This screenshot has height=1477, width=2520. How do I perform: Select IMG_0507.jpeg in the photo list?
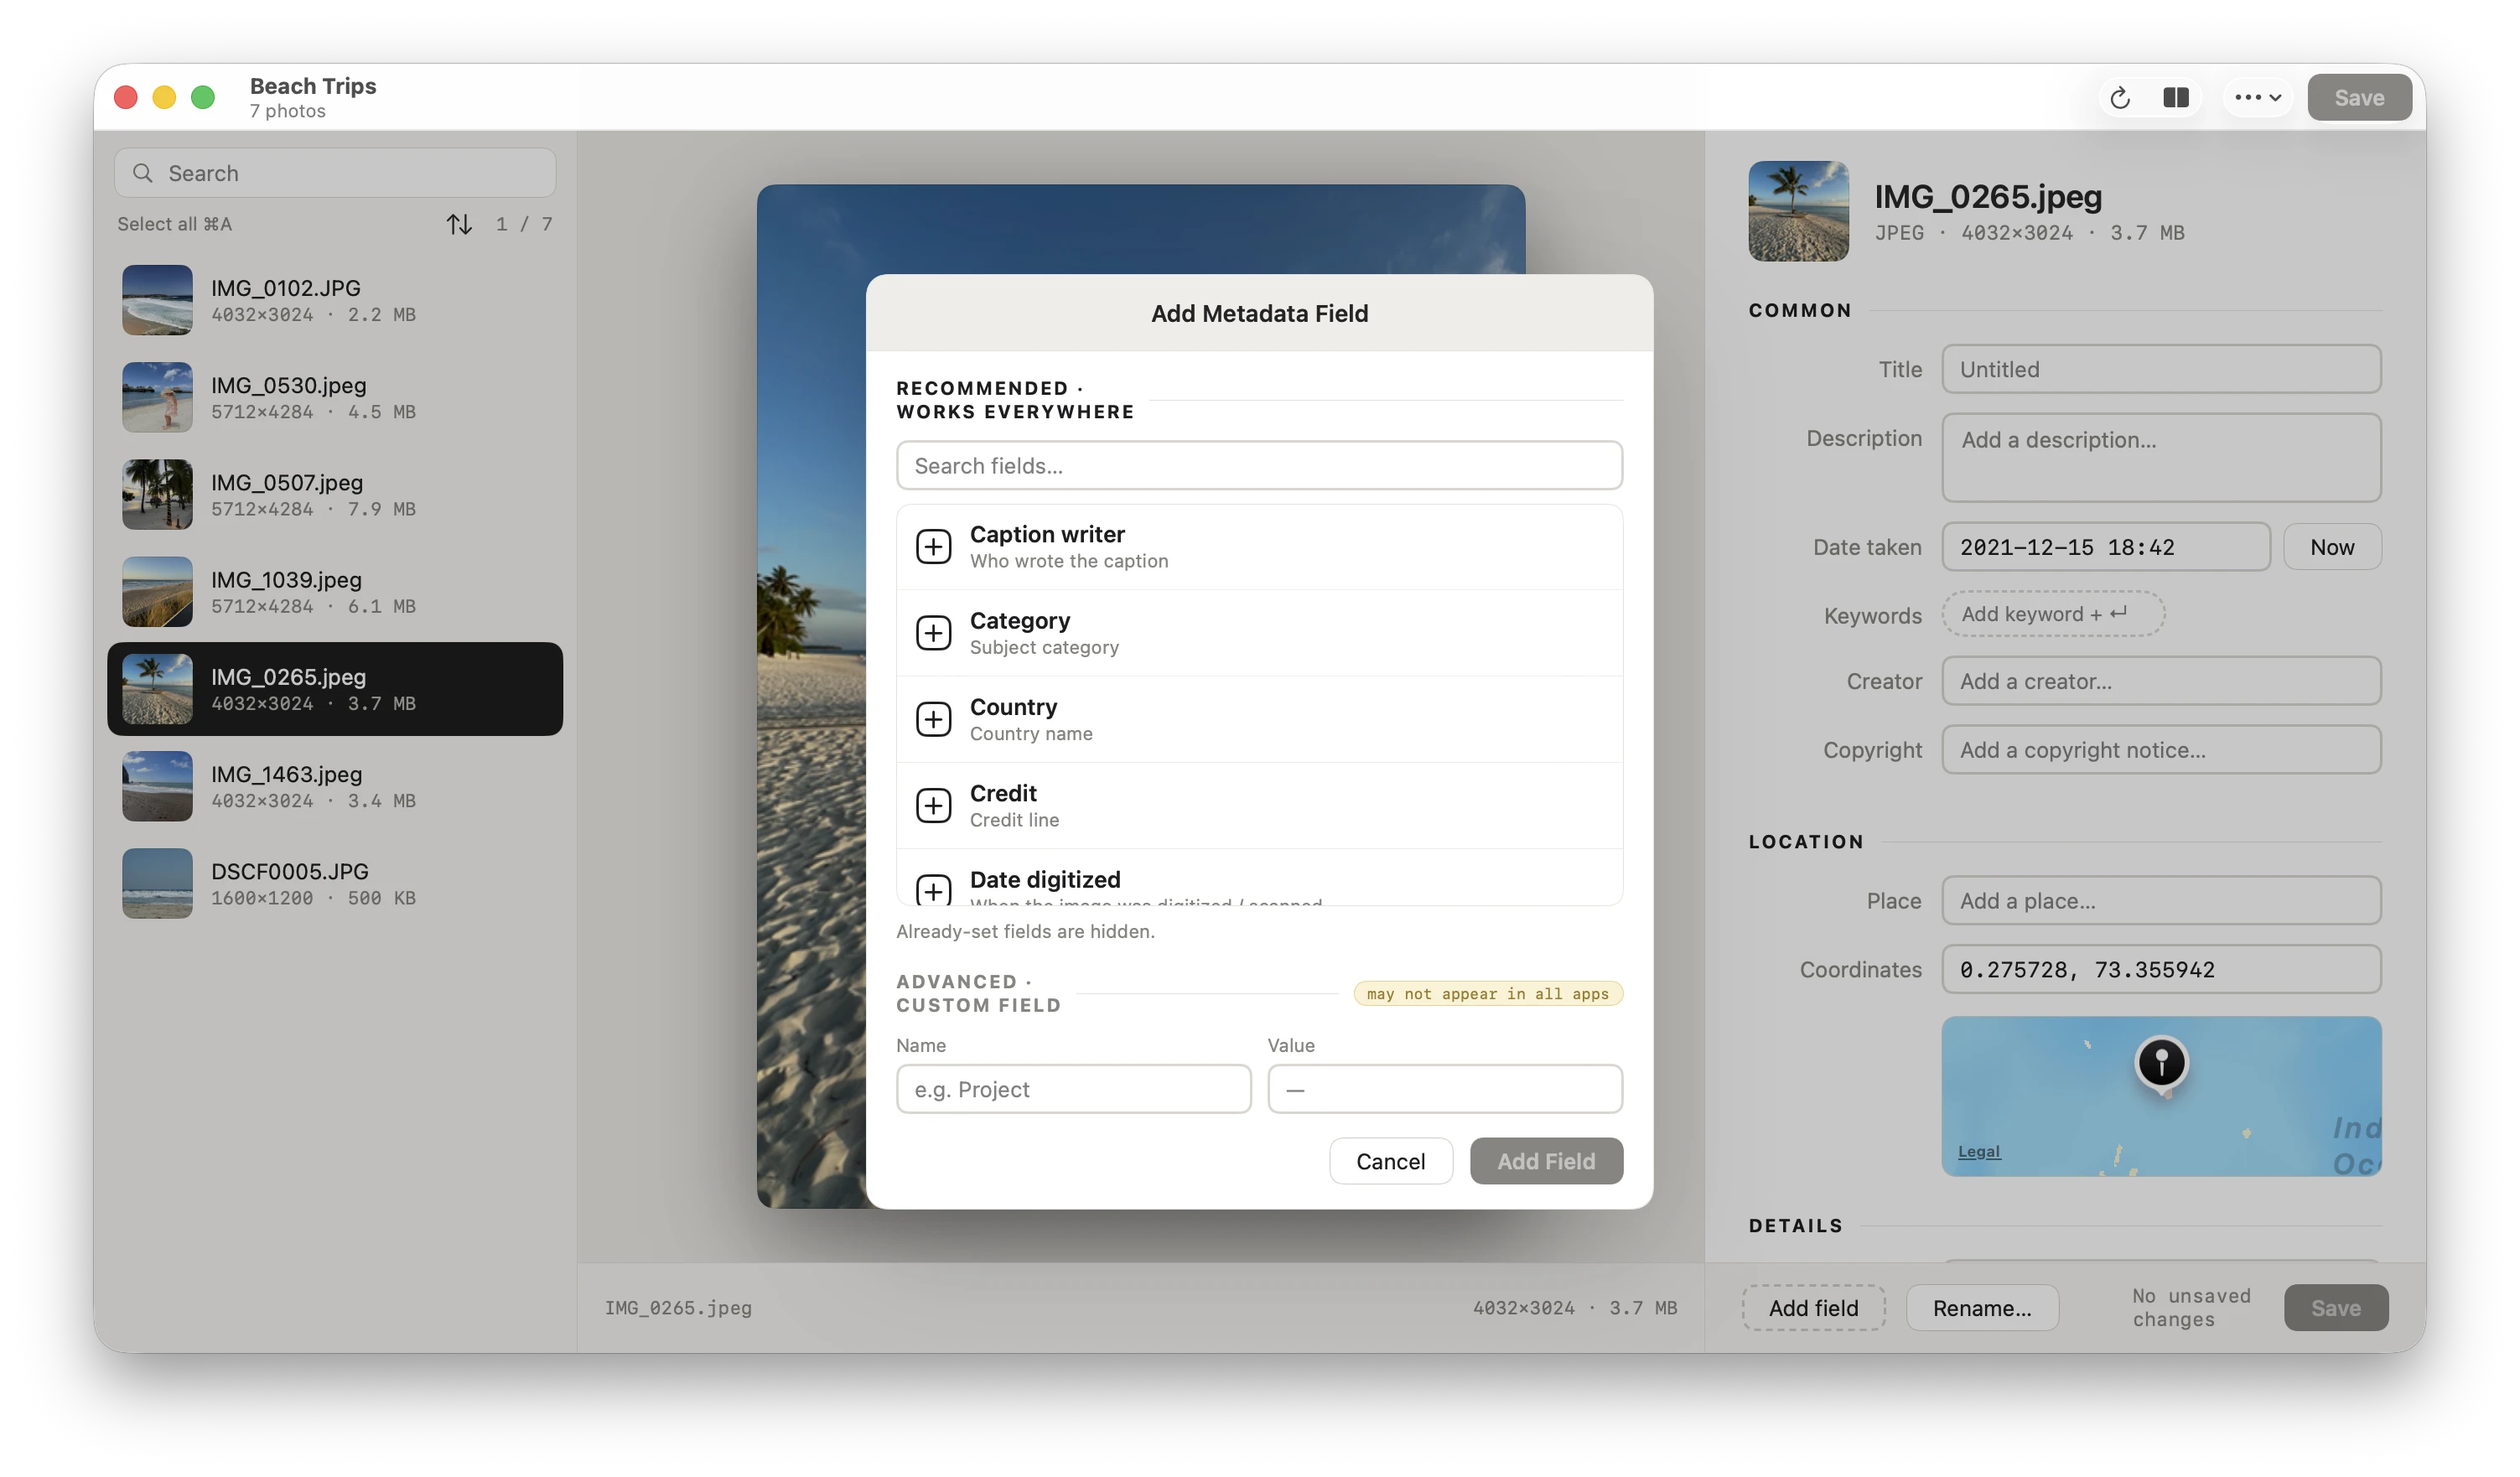(x=335, y=495)
